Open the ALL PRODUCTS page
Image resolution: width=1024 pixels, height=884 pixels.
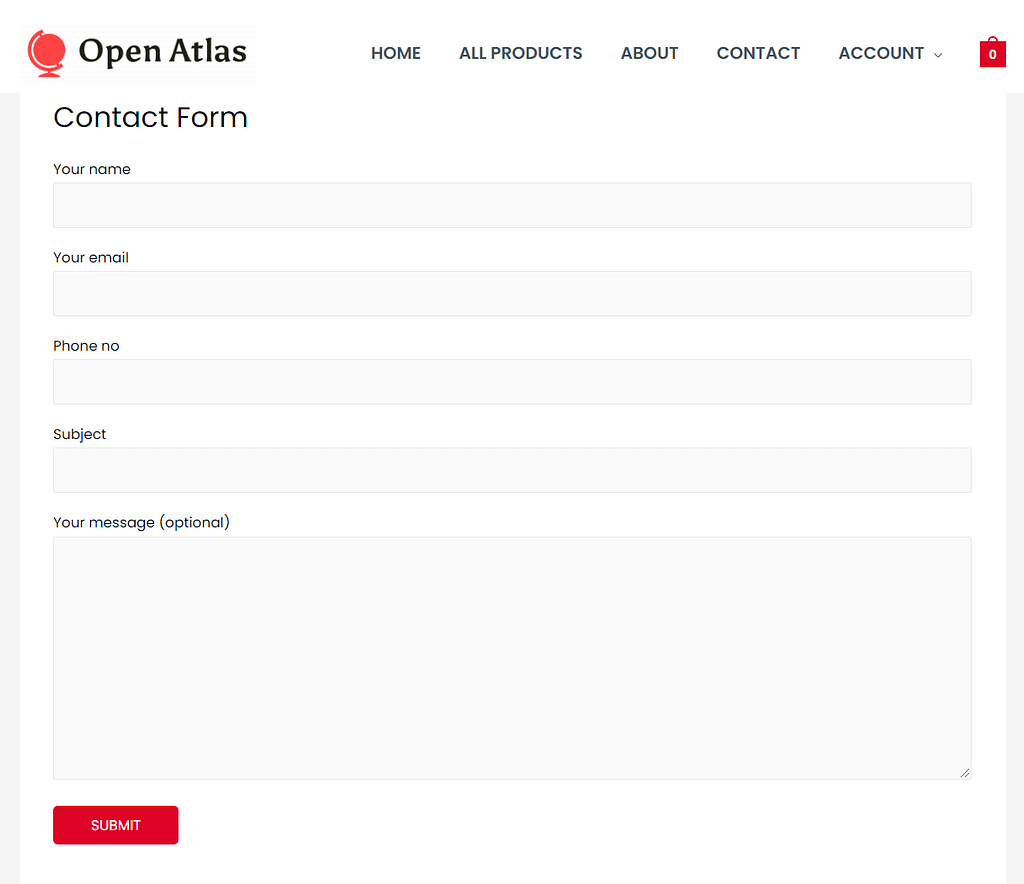(x=520, y=53)
